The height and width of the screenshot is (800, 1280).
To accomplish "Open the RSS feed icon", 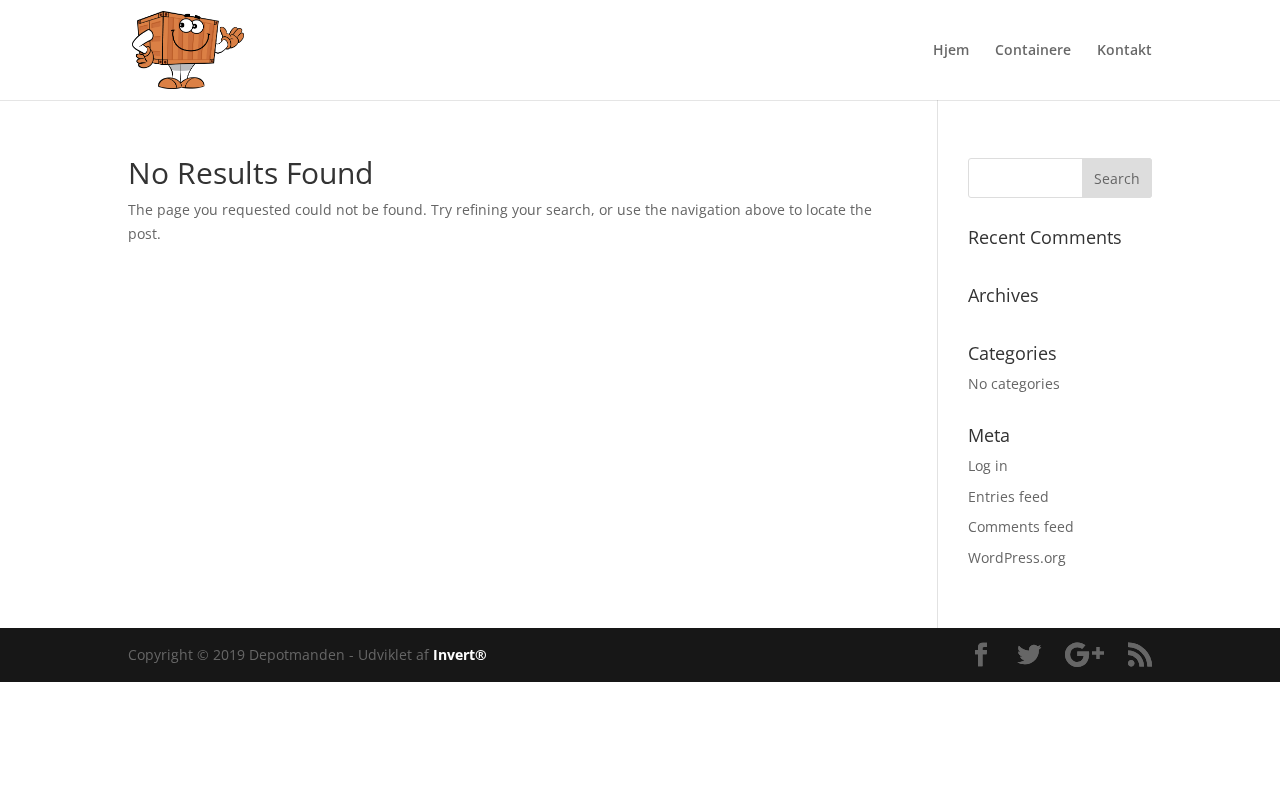I will 1140,655.
